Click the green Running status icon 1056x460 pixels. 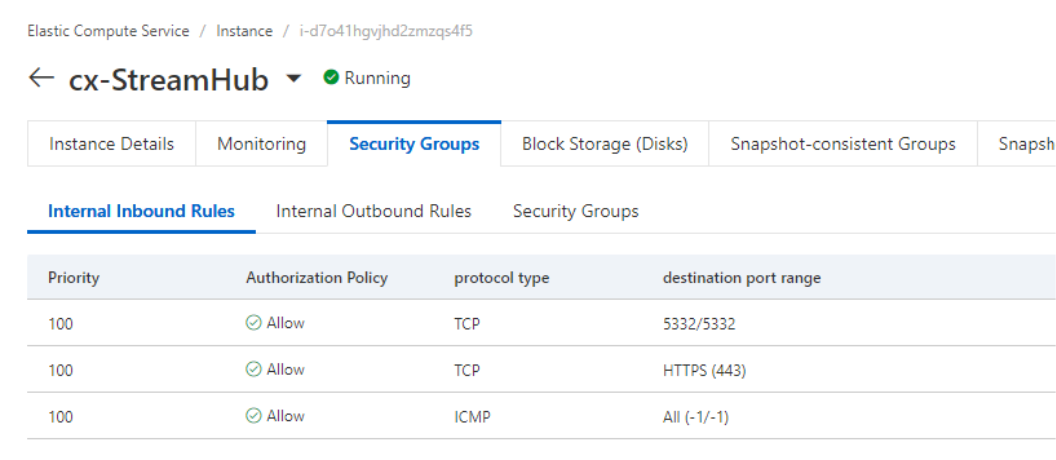coord(331,78)
